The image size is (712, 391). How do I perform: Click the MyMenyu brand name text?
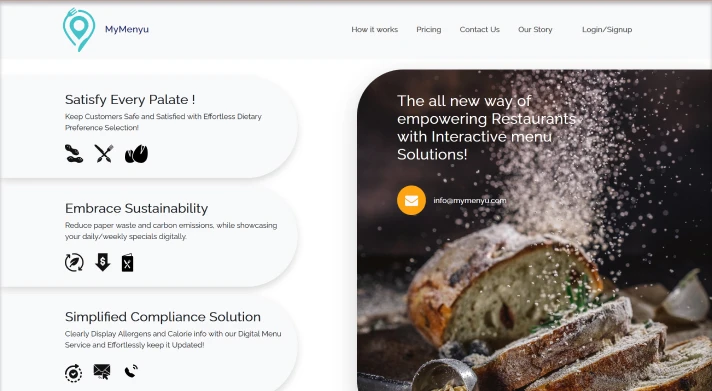(x=127, y=29)
